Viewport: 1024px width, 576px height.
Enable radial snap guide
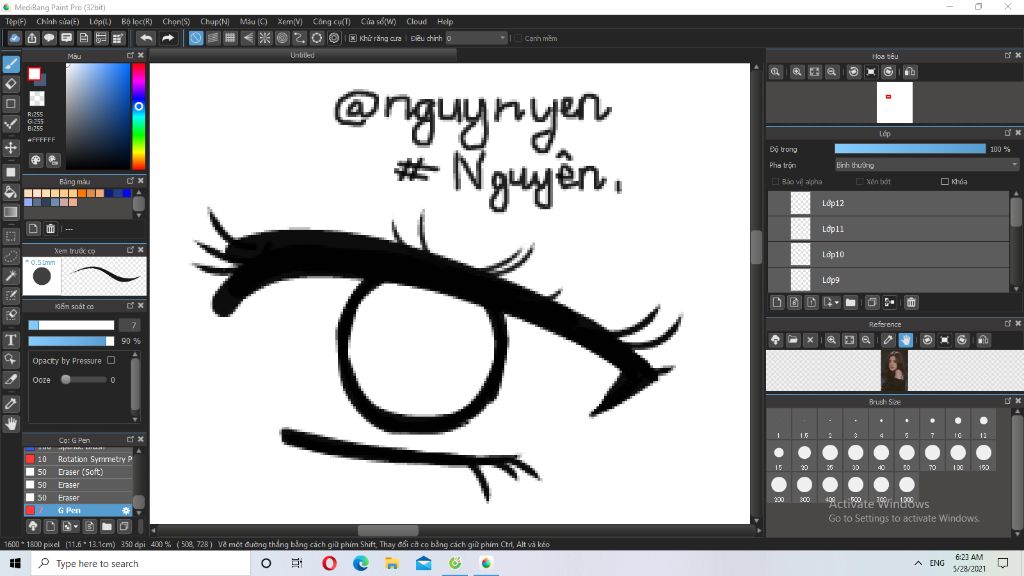(264, 38)
